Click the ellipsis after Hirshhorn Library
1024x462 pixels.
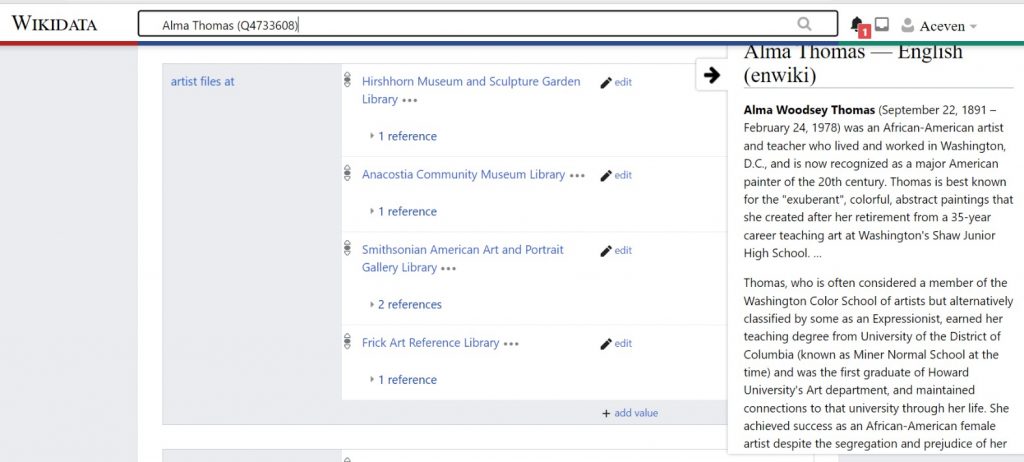click(x=409, y=101)
